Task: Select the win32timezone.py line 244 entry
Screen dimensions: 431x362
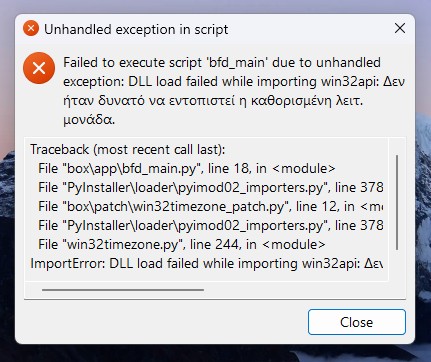Action: [182, 244]
